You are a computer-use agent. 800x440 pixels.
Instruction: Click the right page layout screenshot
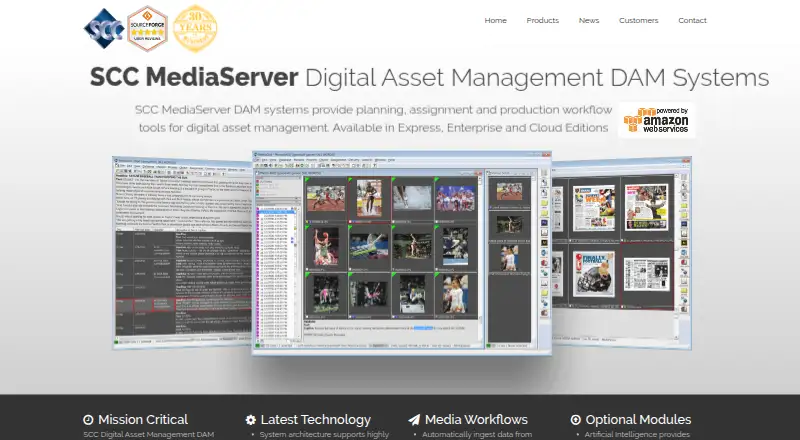coord(621,253)
